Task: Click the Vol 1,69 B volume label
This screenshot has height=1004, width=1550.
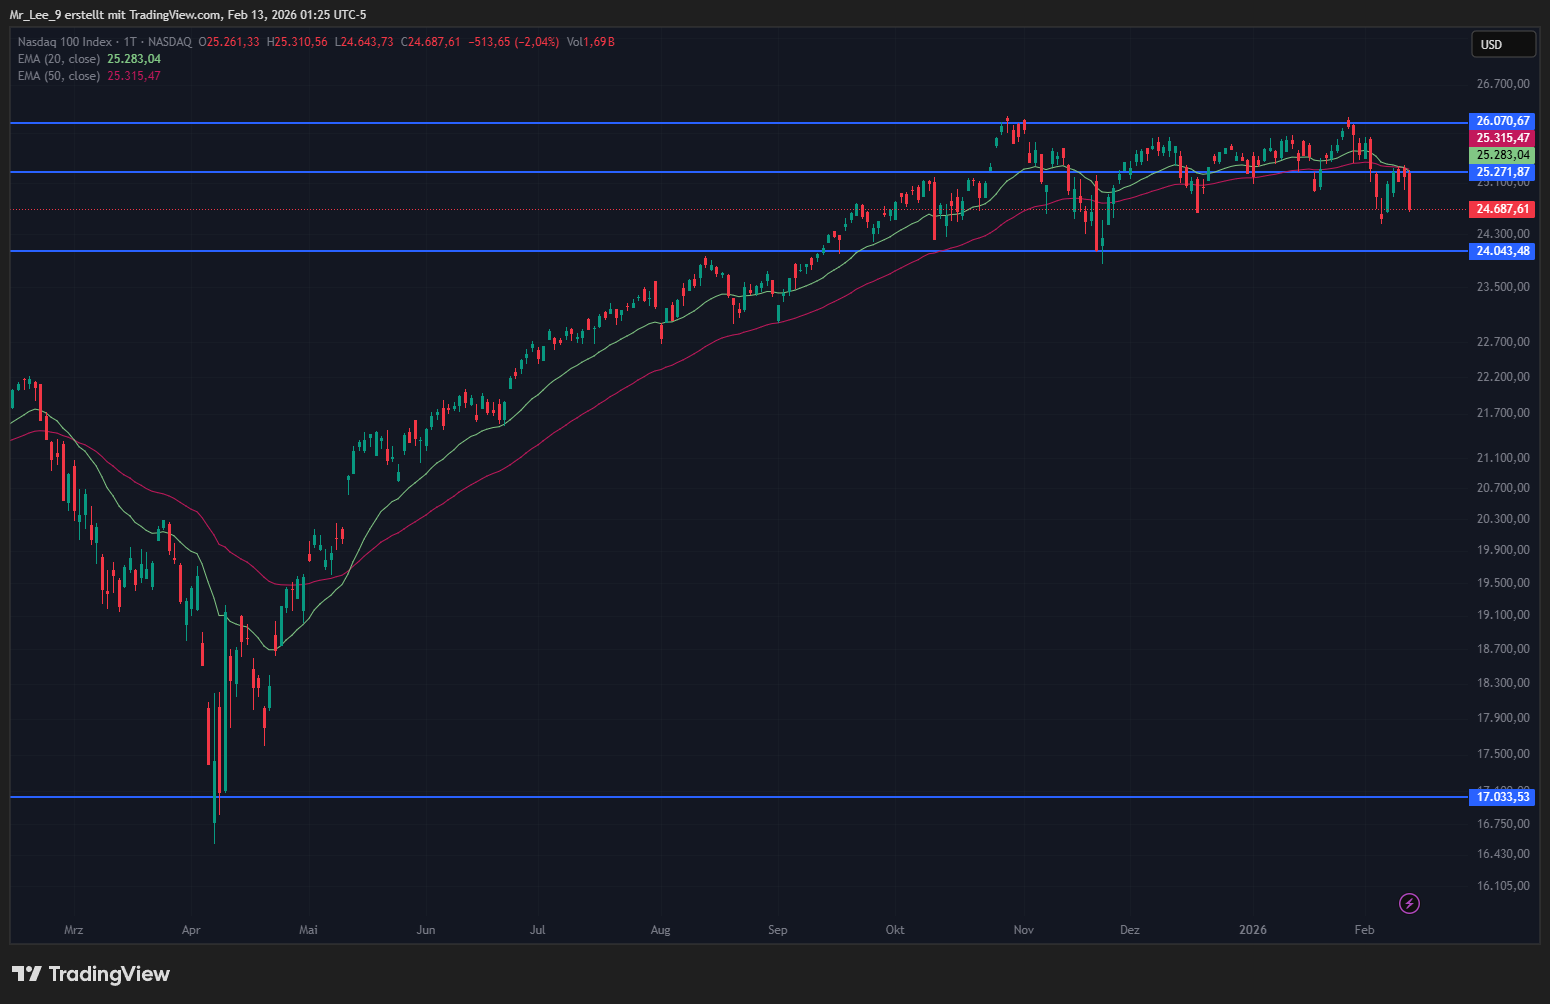Action: (x=590, y=42)
